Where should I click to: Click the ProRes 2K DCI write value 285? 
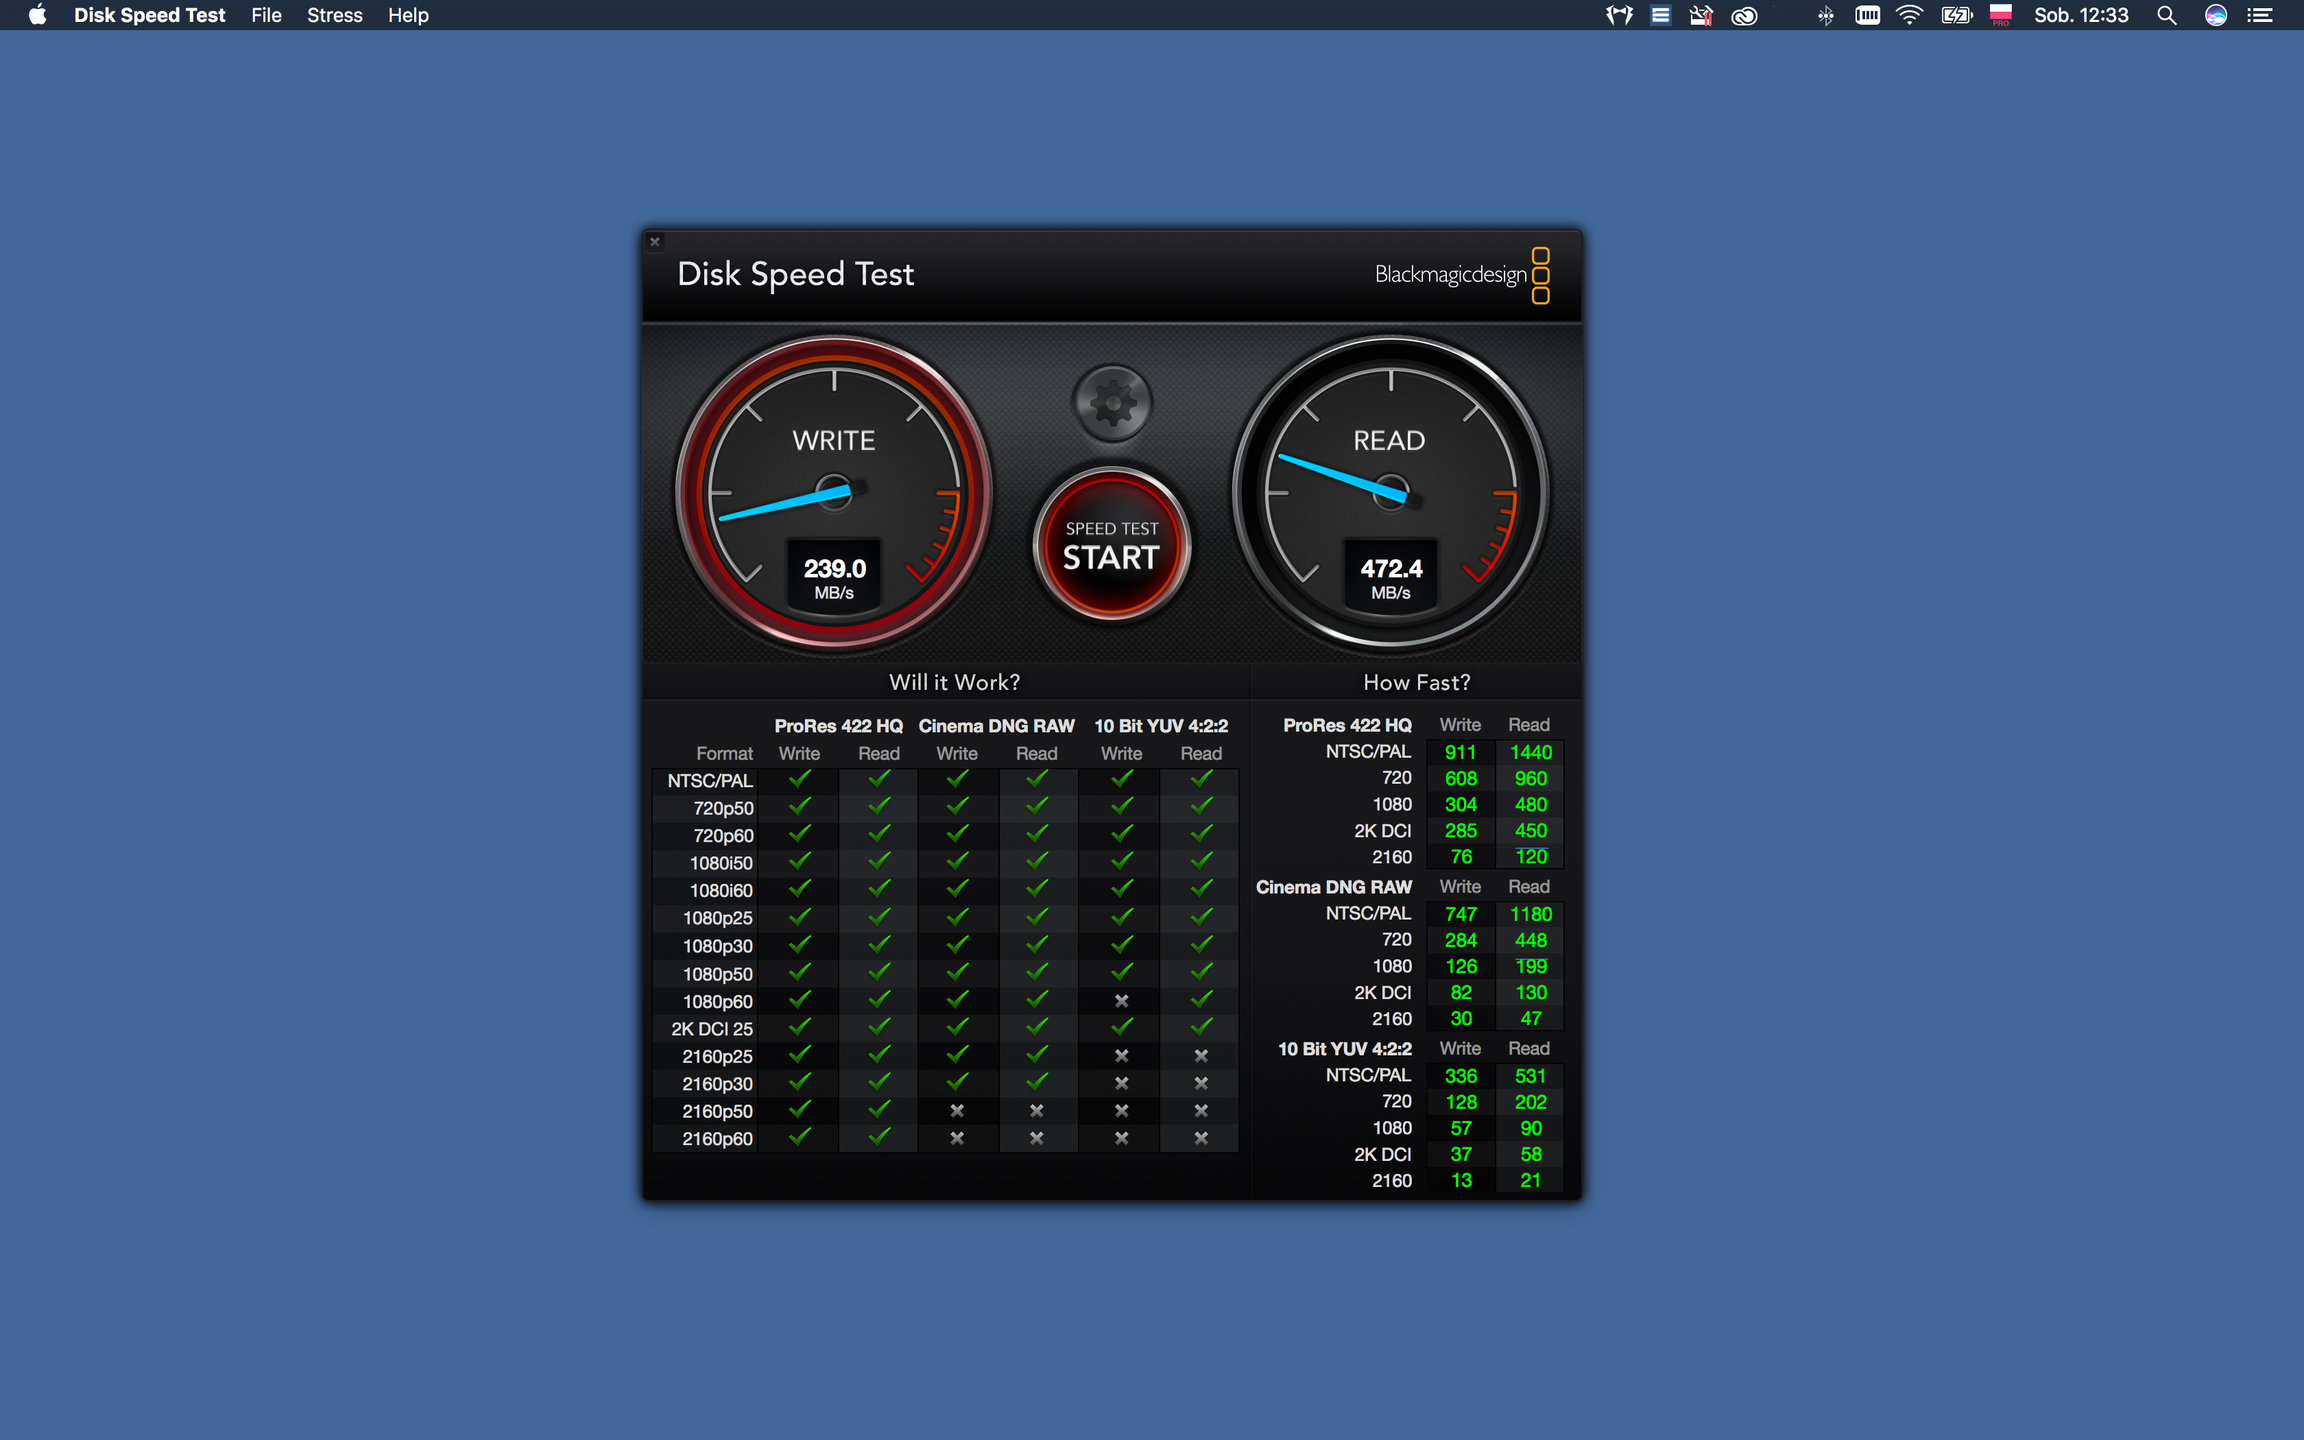(1461, 831)
